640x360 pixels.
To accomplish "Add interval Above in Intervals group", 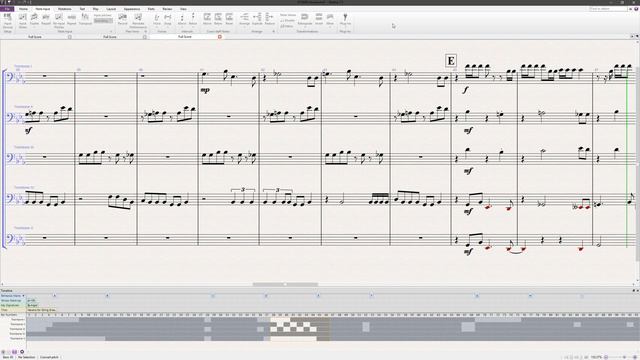I will coord(182,20).
